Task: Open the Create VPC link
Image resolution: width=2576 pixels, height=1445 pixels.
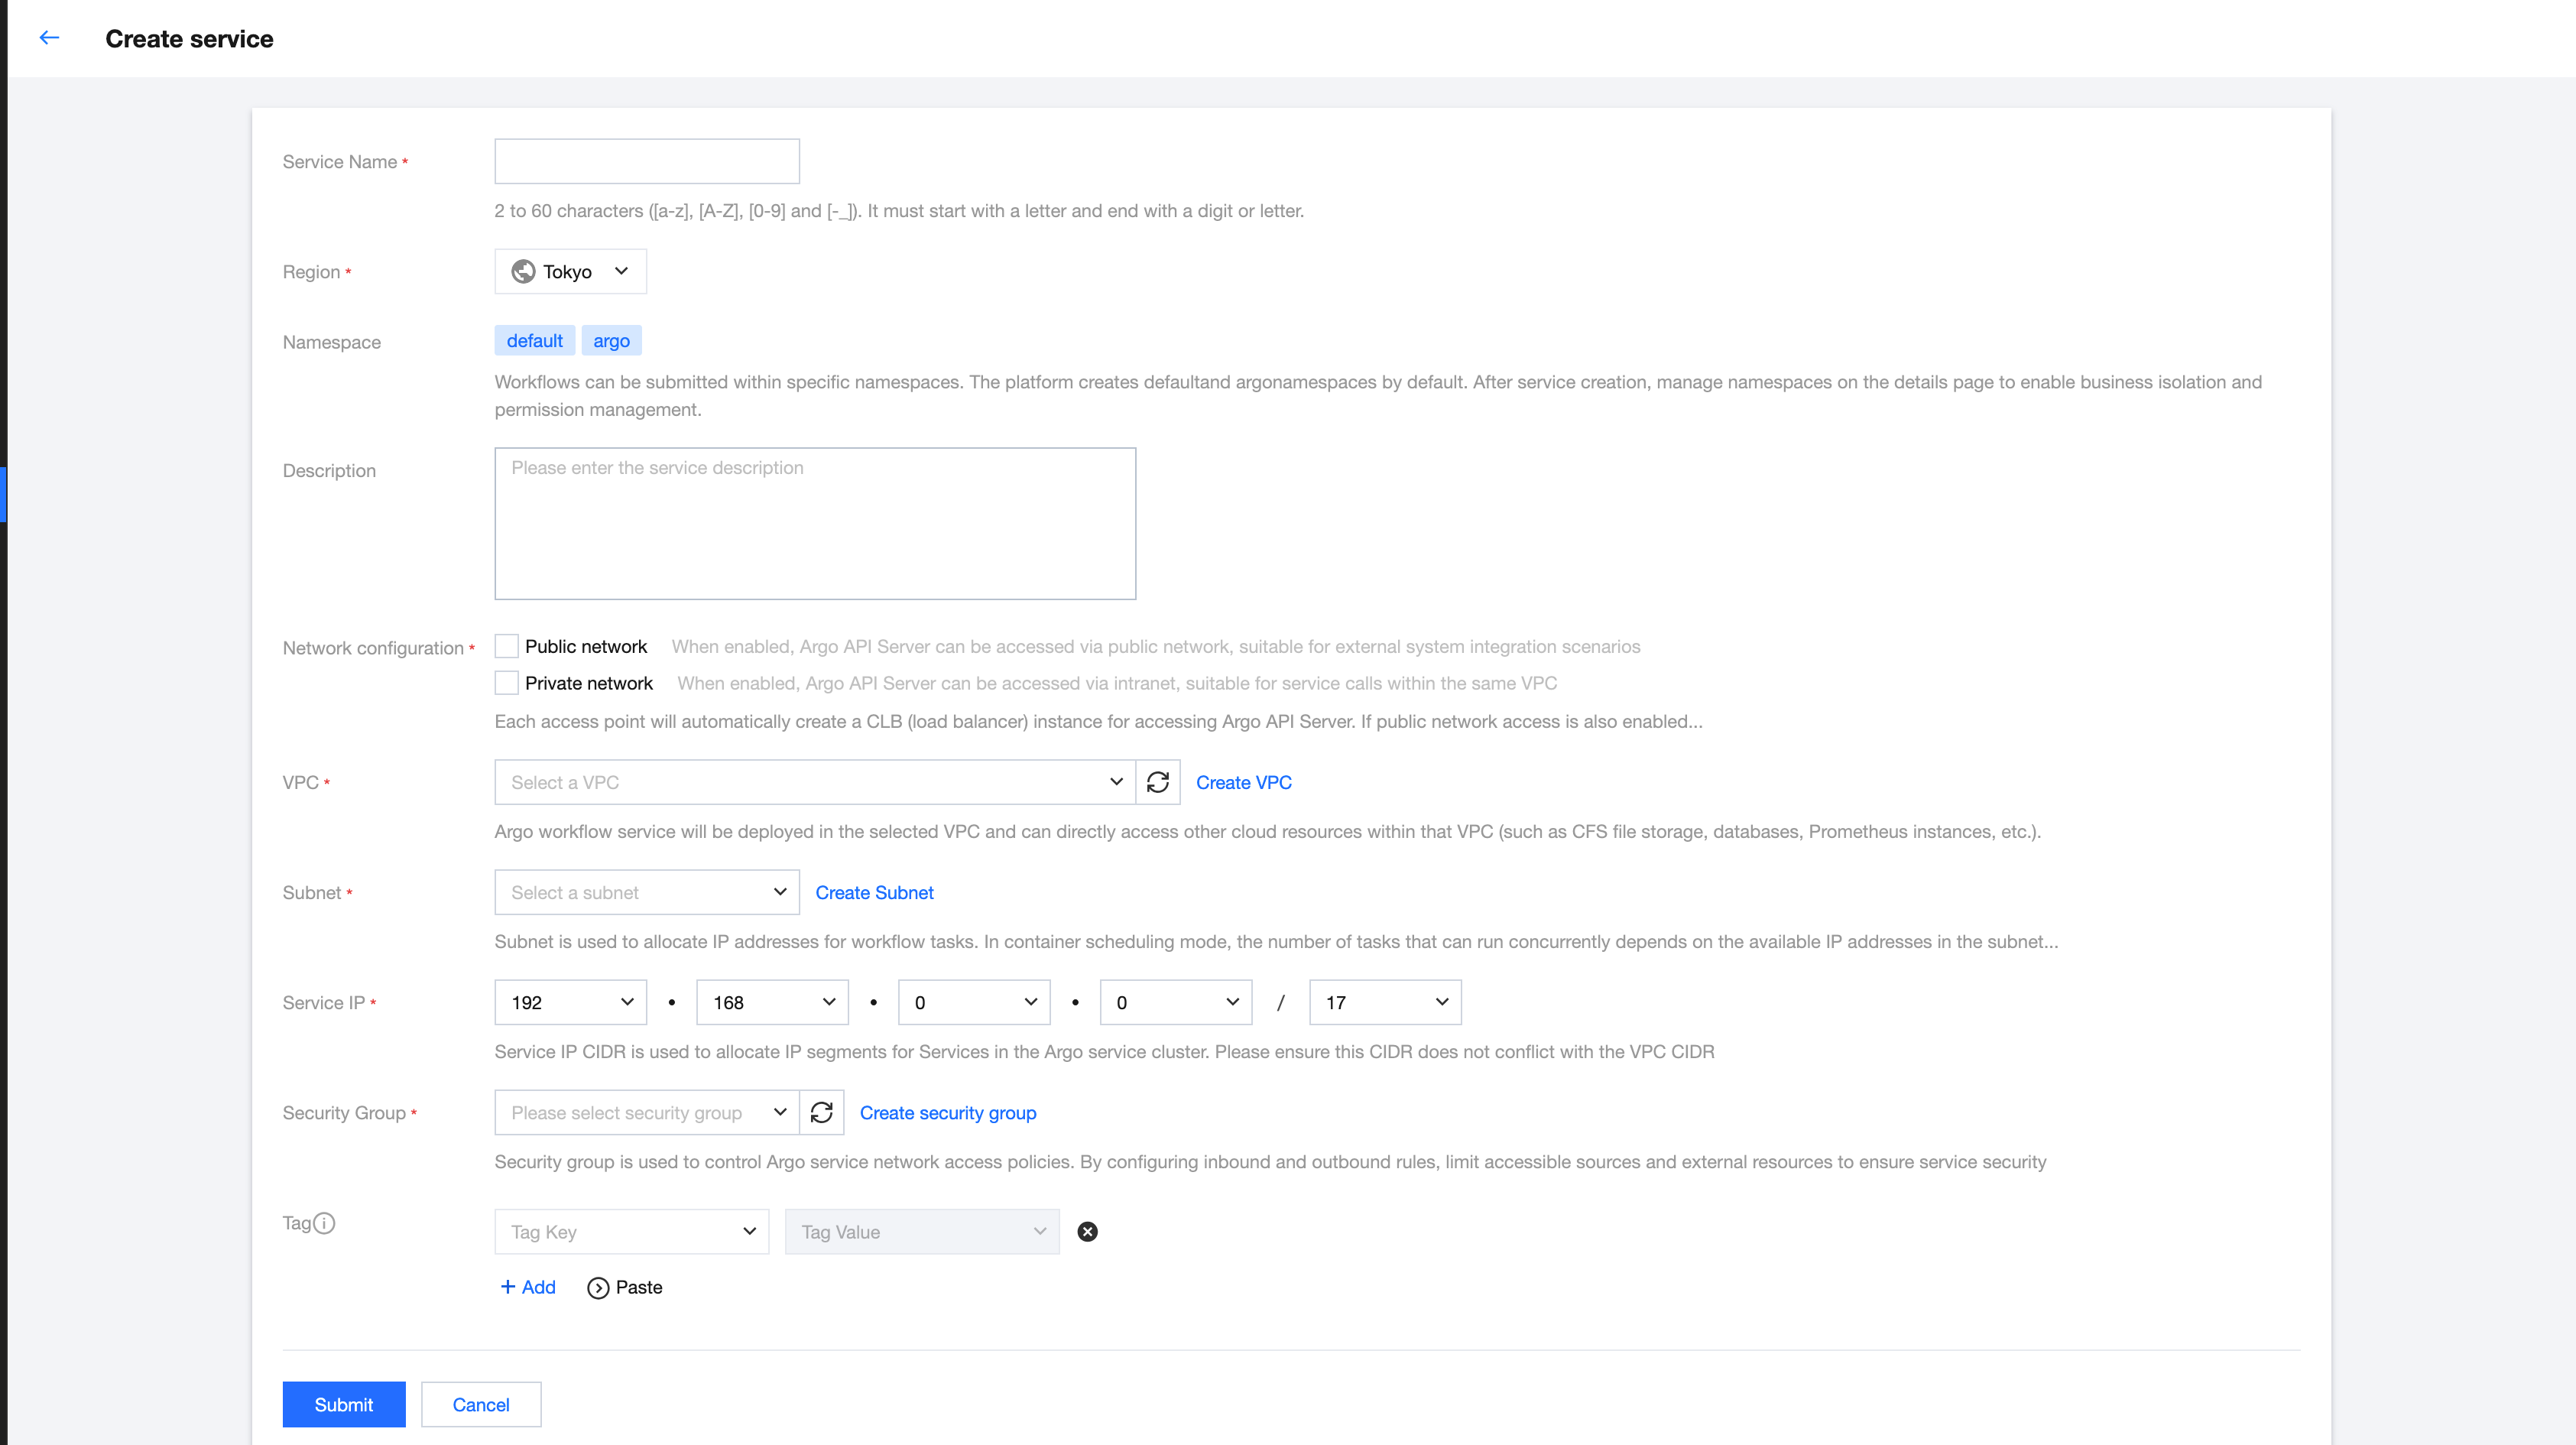Action: point(1243,782)
